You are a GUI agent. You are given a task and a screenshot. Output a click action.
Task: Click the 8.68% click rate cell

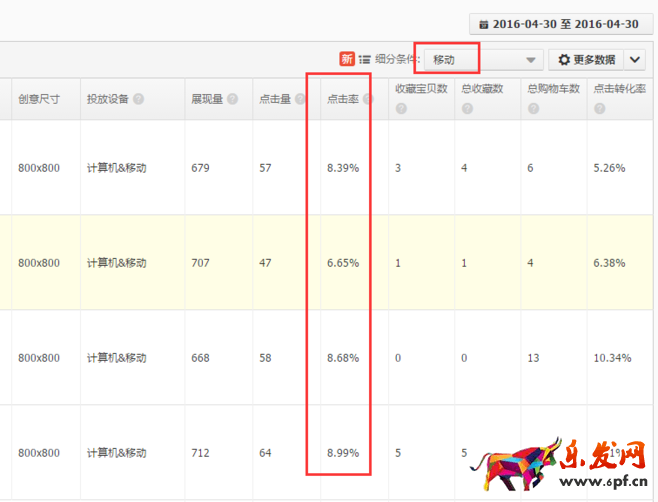point(342,358)
